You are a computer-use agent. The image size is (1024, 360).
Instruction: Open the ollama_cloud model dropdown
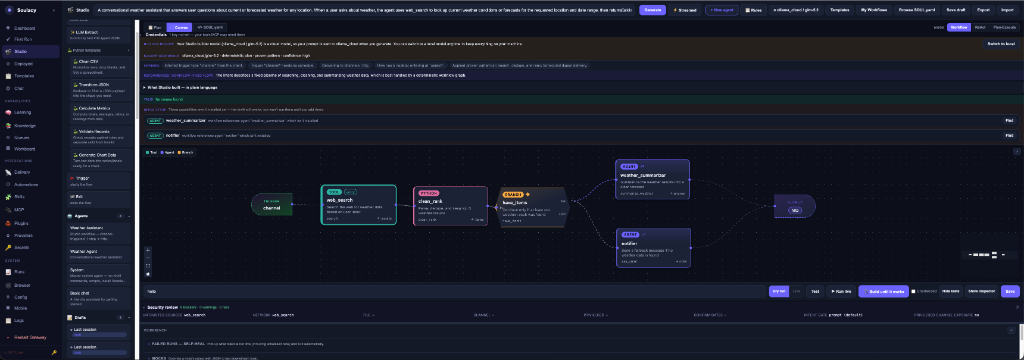pos(795,10)
